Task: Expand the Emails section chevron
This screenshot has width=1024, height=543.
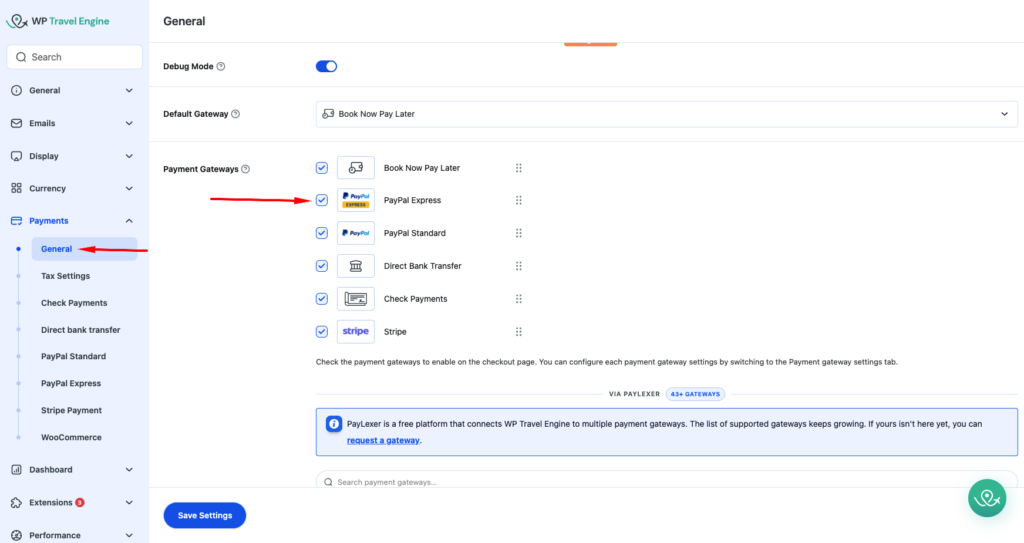Action: [129, 123]
